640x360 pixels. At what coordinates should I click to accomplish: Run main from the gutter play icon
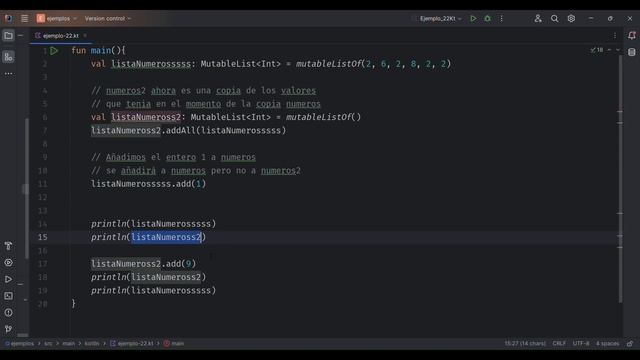click(54, 51)
